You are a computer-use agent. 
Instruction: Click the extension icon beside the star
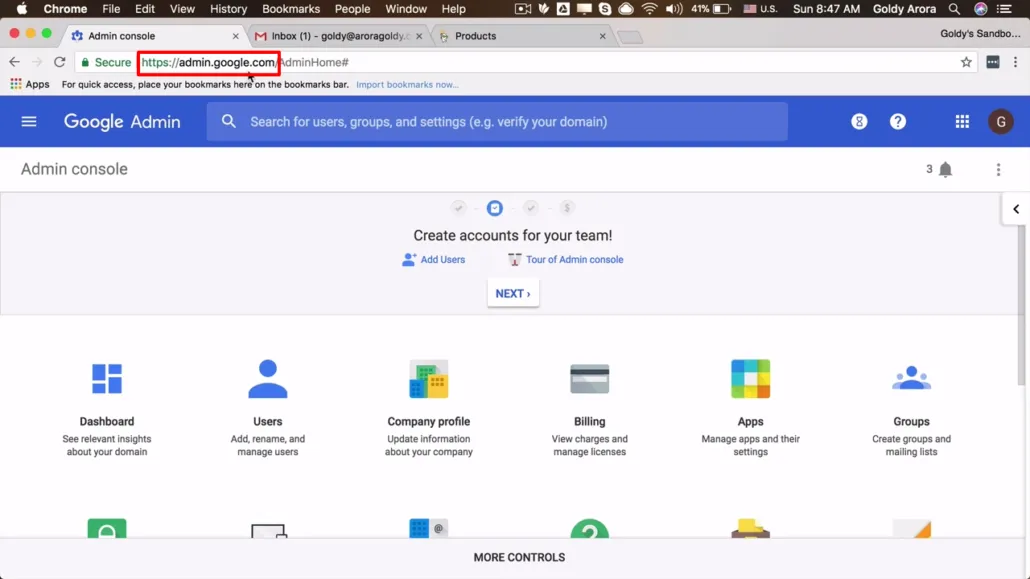[993, 62]
